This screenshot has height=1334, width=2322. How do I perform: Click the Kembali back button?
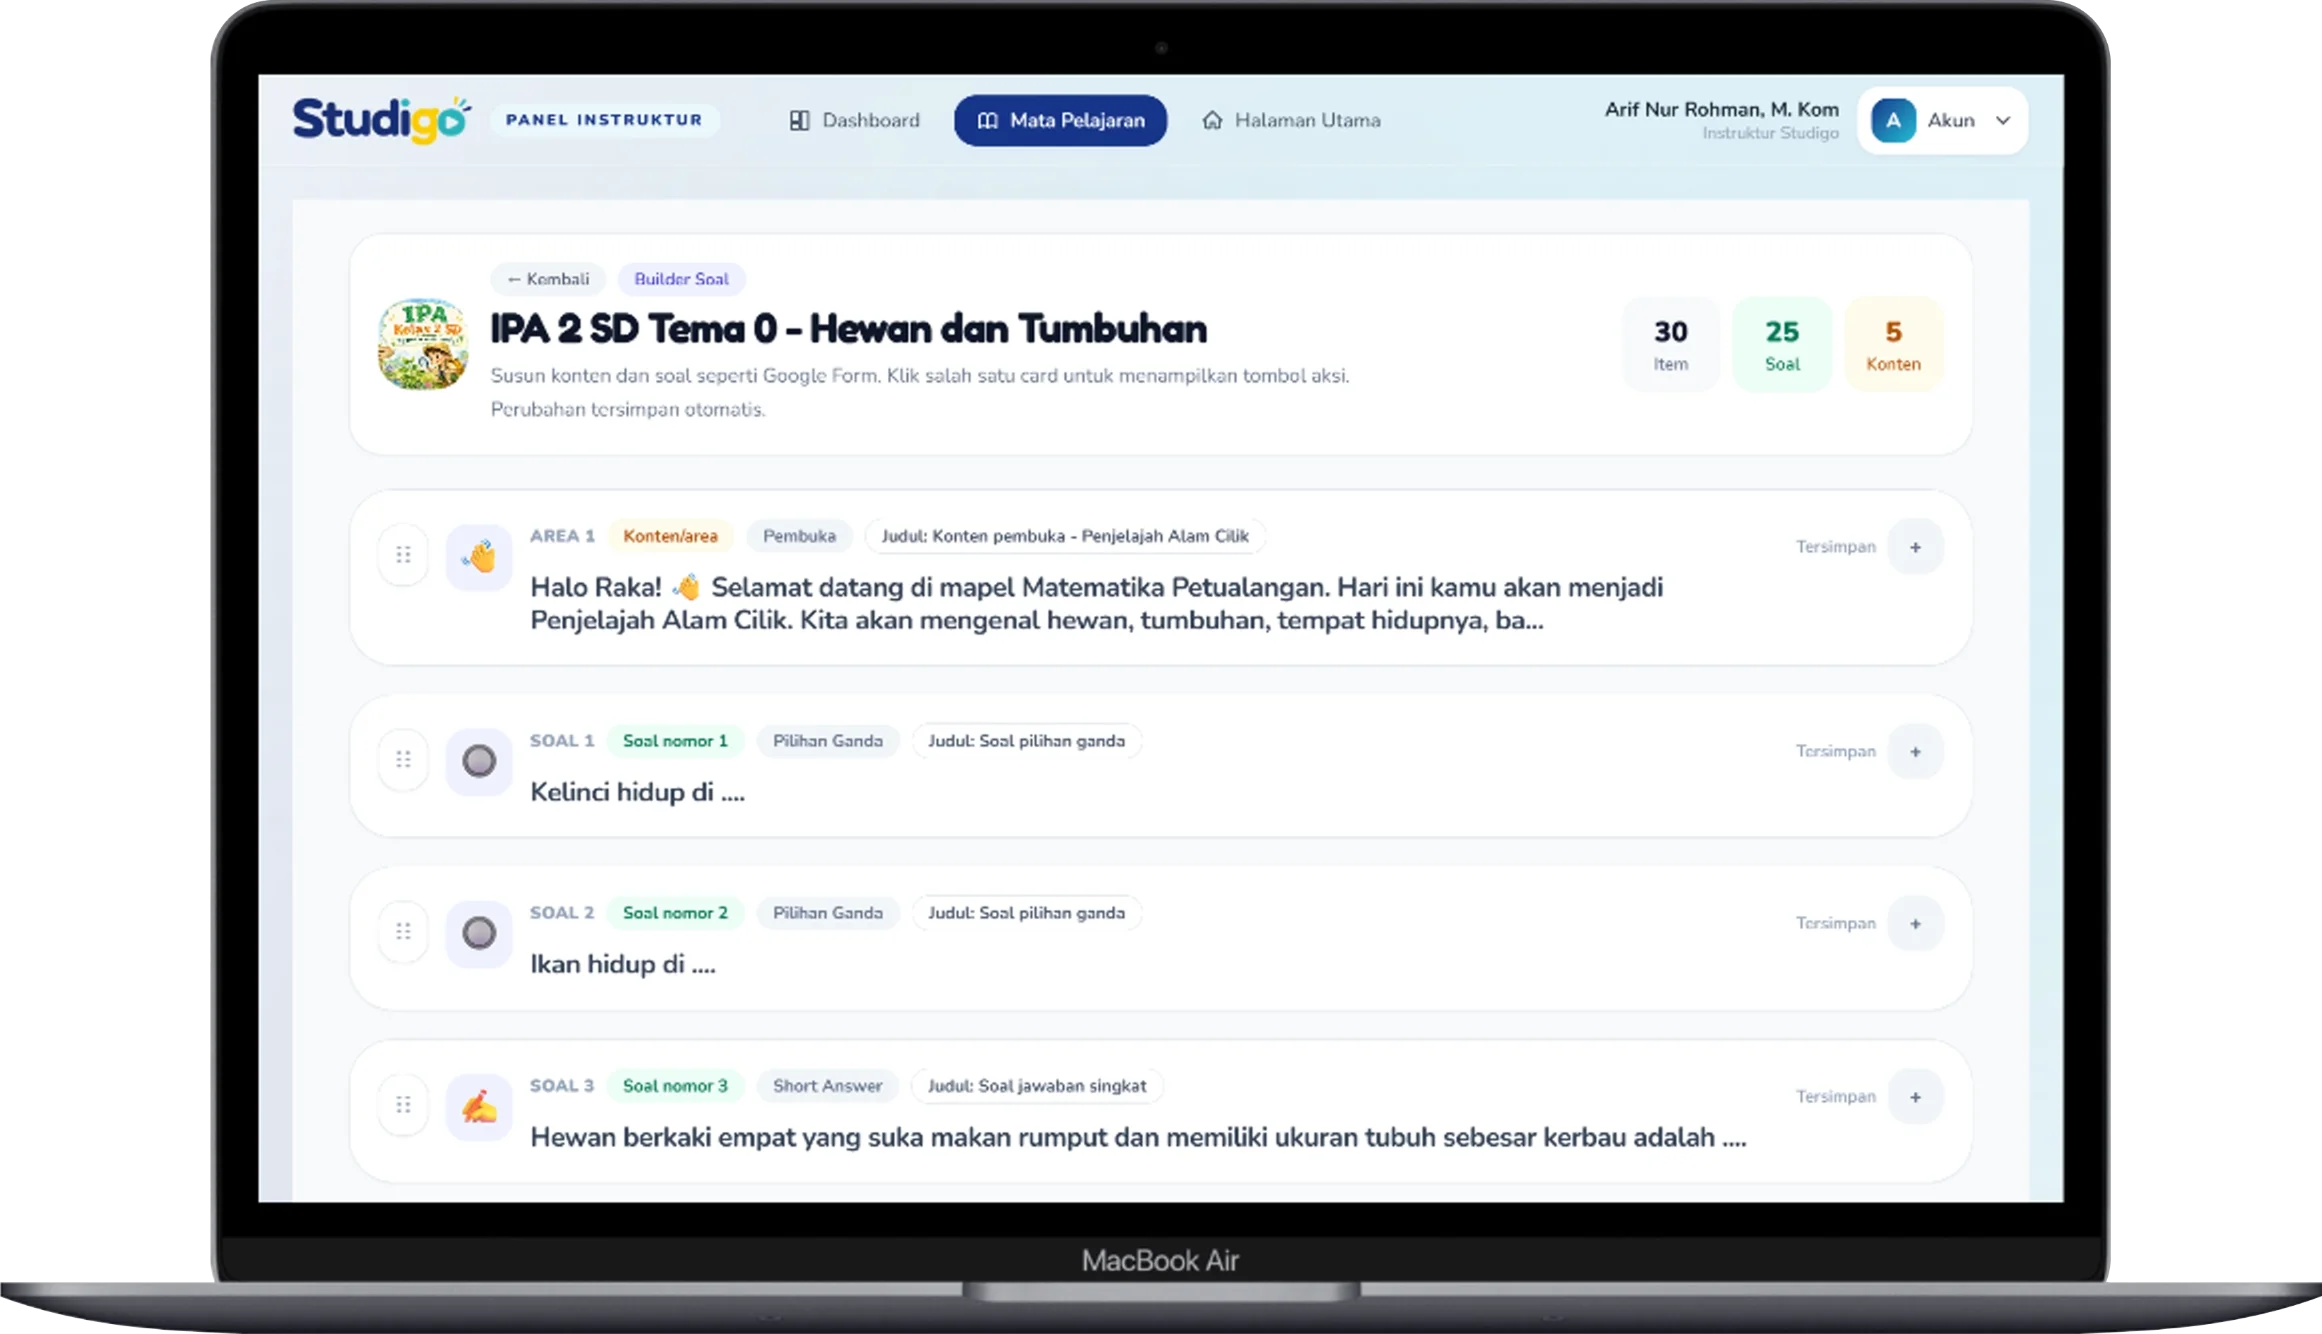548,279
